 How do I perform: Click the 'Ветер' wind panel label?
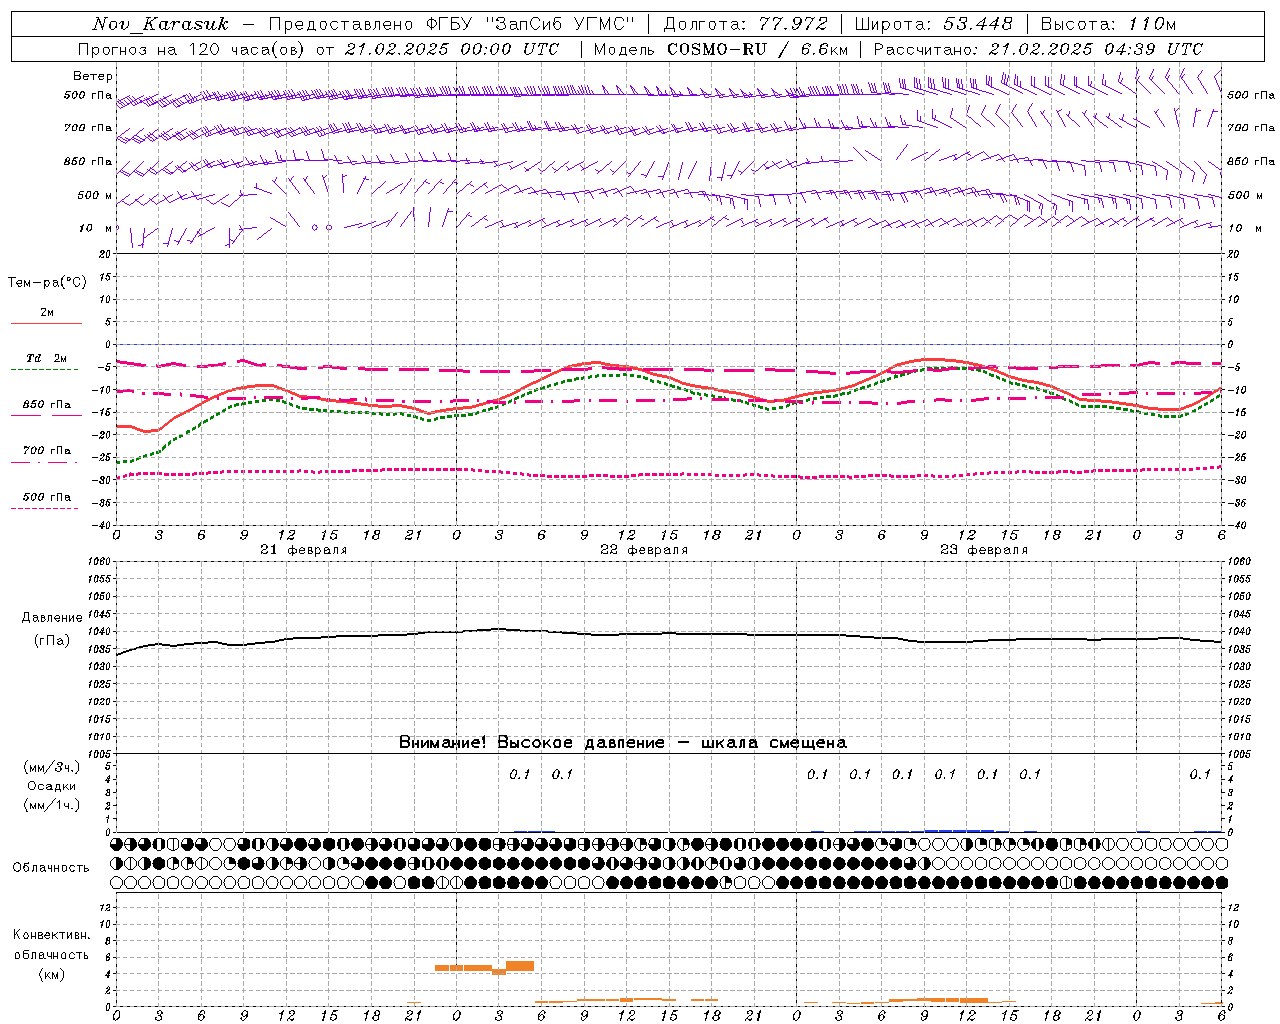(x=93, y=76)
